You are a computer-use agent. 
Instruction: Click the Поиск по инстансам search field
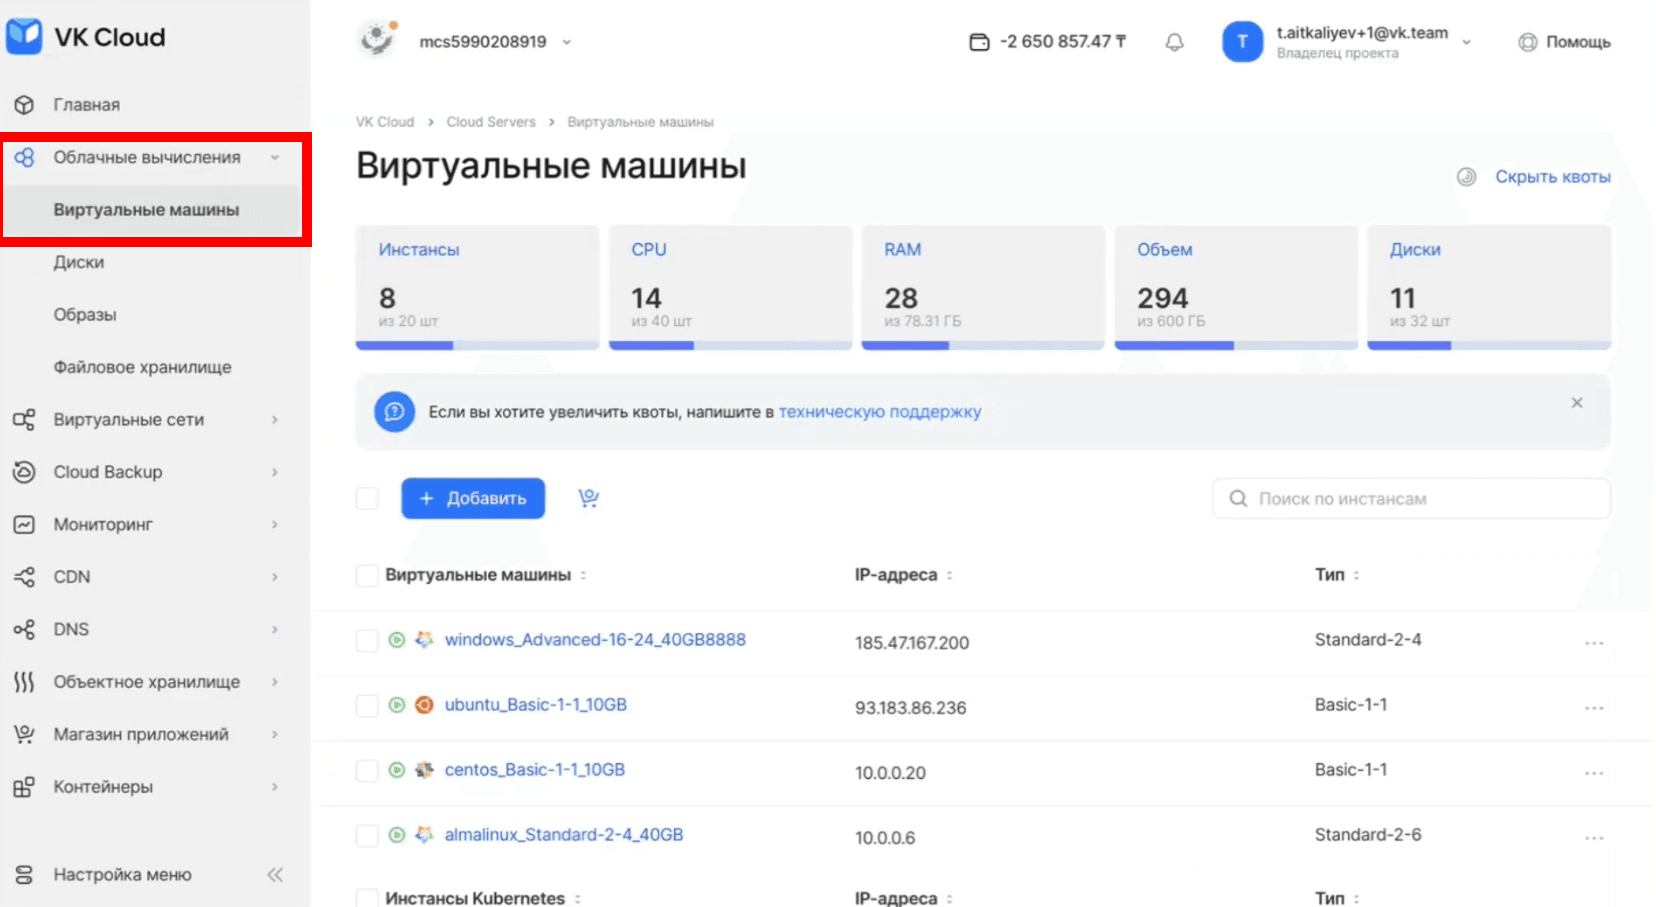coord(1411,498)
